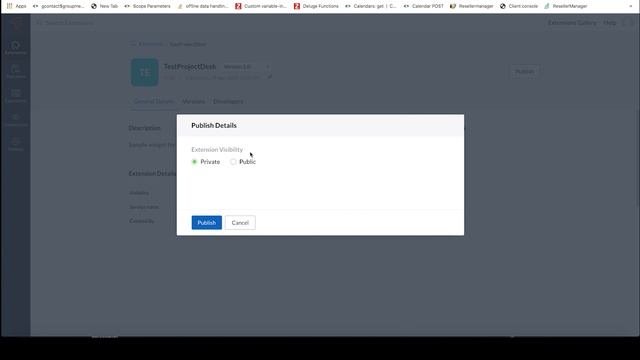This screenshot has width=640, height=360.
Task: Open the Client console bookmark
Action: (x=519, y=6)
